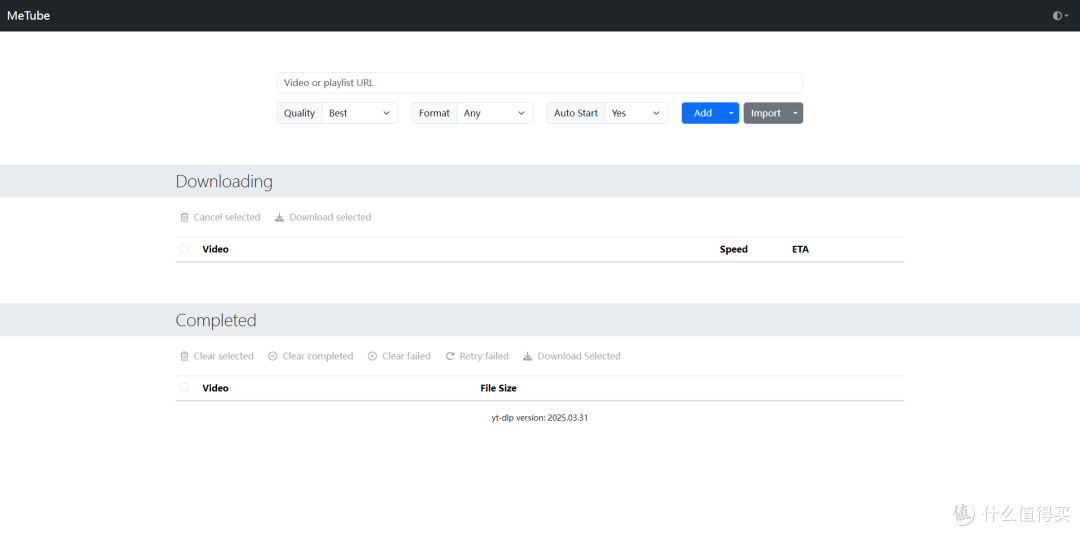
Task: Click the Video header in Completed table
Action: pos(216,388)
